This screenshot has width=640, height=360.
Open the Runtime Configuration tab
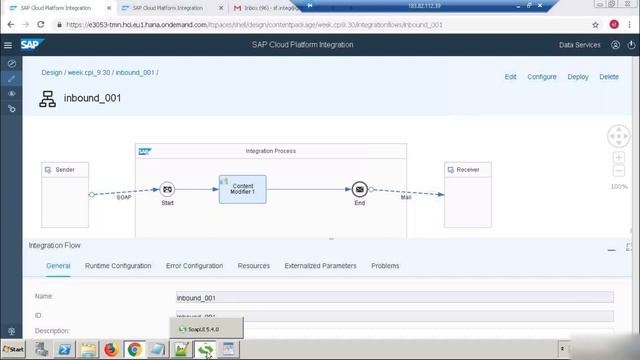(118, 266)
